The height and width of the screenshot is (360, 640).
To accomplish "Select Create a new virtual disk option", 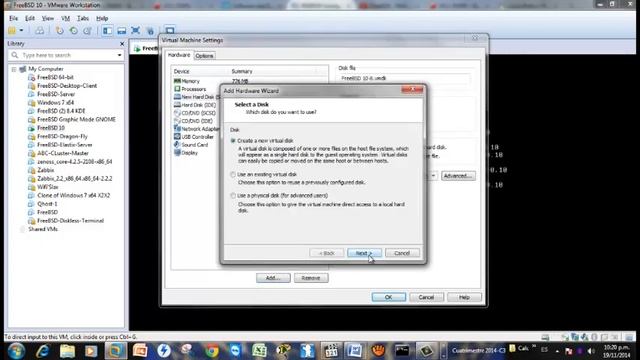I will pos(233,140).
